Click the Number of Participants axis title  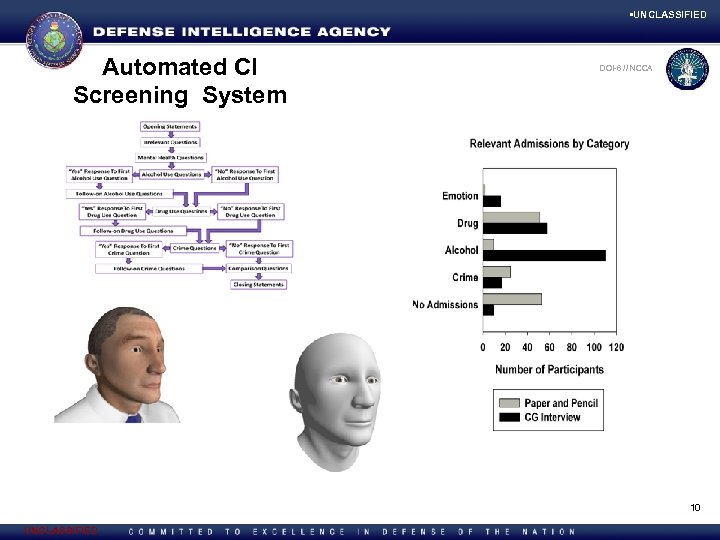pyautogui.click(x=549, y=370)
